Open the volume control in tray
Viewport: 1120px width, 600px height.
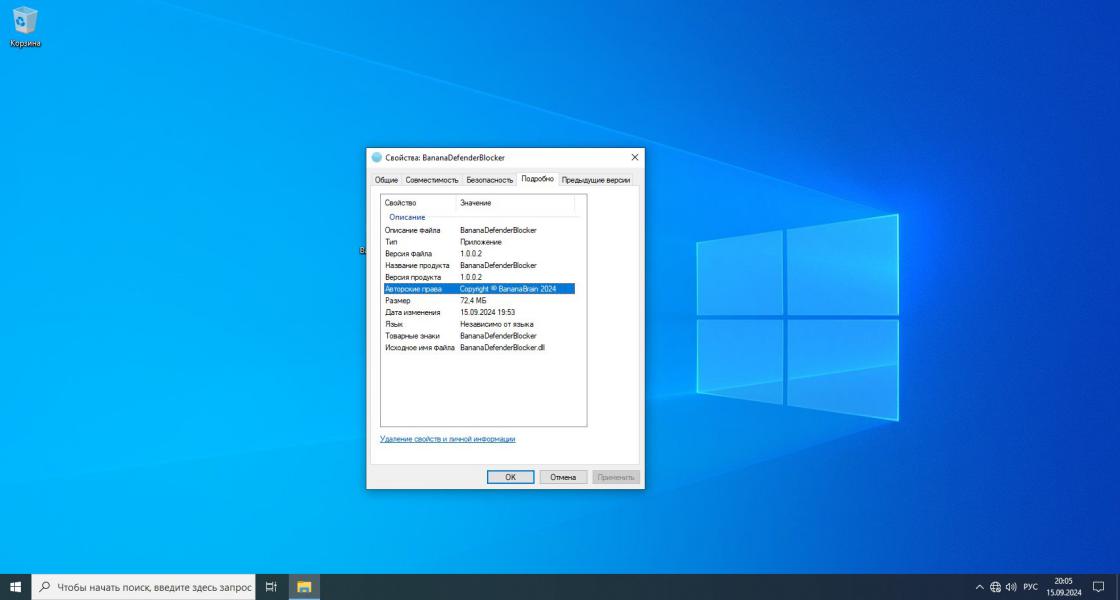pos(1011,587)
